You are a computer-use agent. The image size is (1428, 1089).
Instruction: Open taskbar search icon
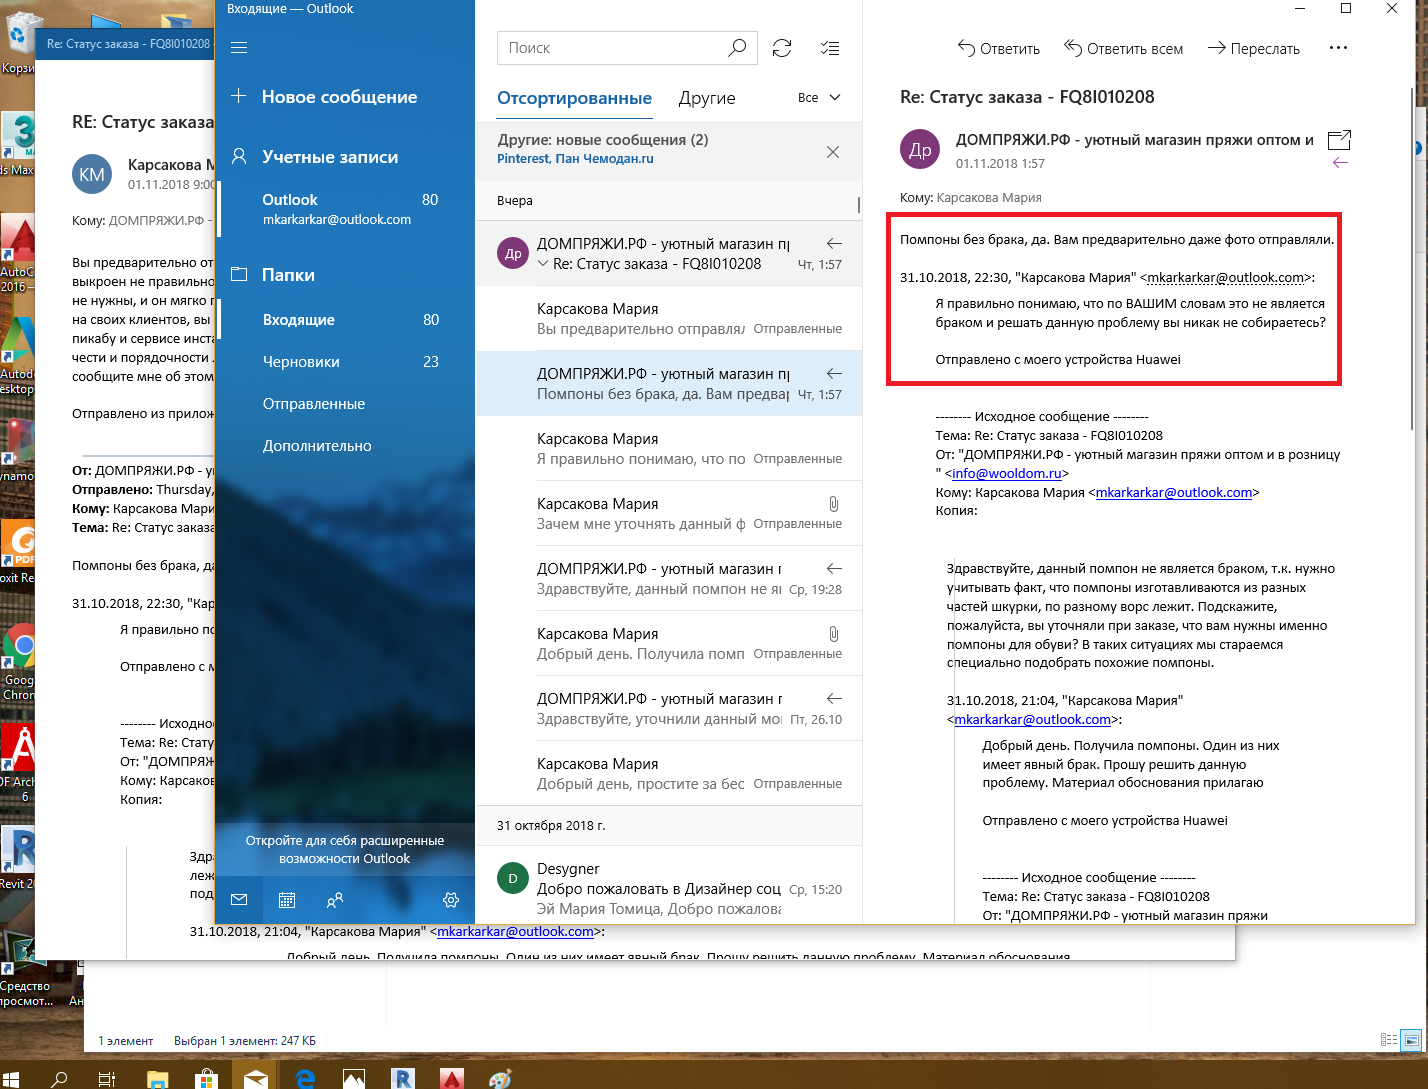pos(60,1079)
